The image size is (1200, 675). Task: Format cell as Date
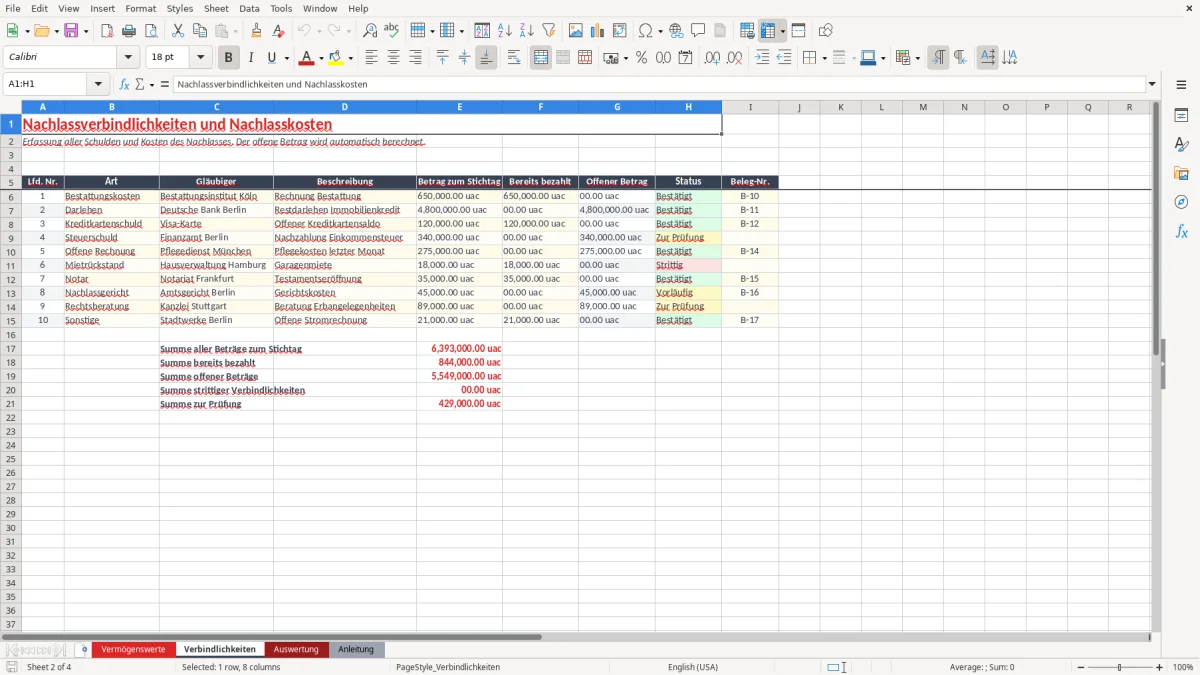point(686,58)
